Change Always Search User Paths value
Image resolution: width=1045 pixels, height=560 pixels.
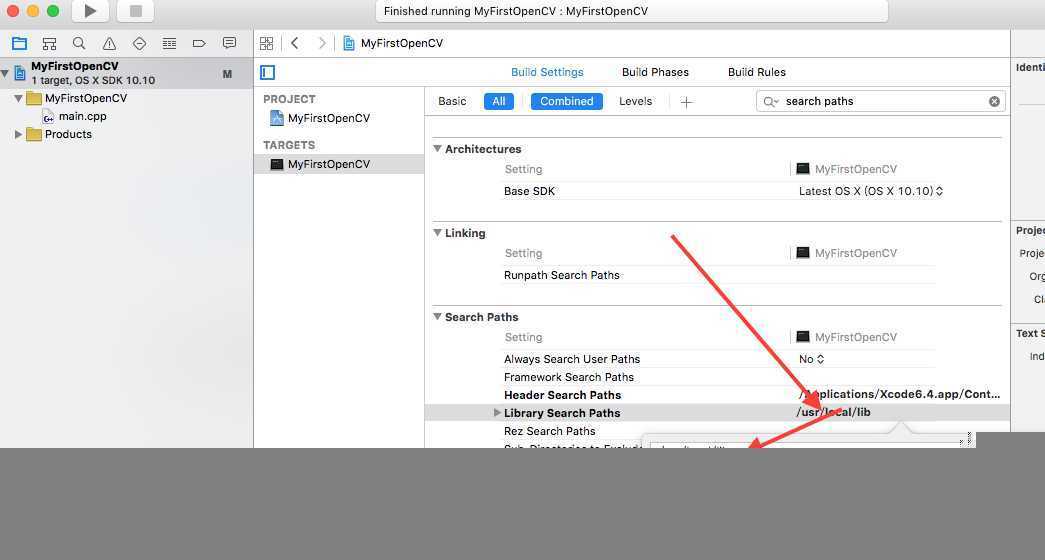[x=811, y=359]
